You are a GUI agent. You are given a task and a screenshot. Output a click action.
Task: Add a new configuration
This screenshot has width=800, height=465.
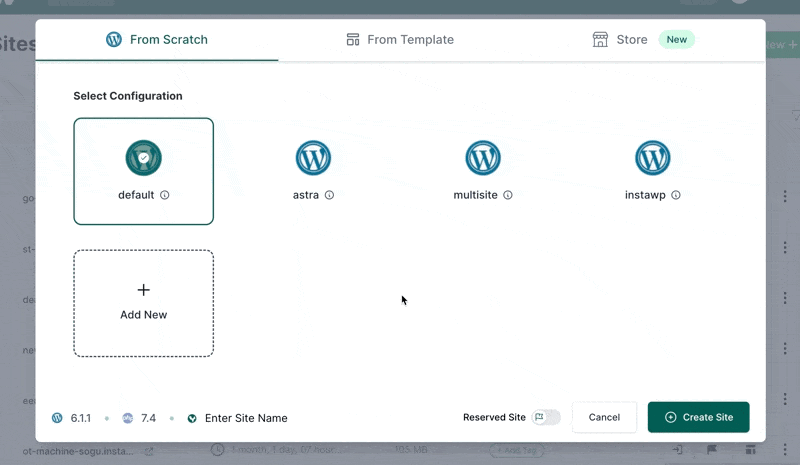(x=143, y=303)
